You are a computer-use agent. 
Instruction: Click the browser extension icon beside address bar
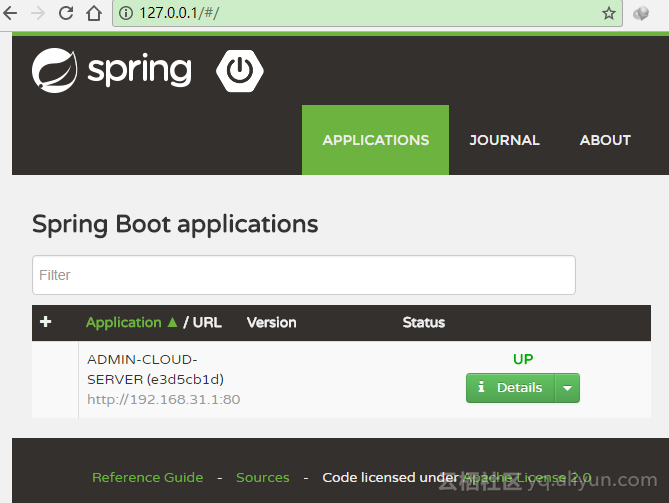tap(641, 13)
